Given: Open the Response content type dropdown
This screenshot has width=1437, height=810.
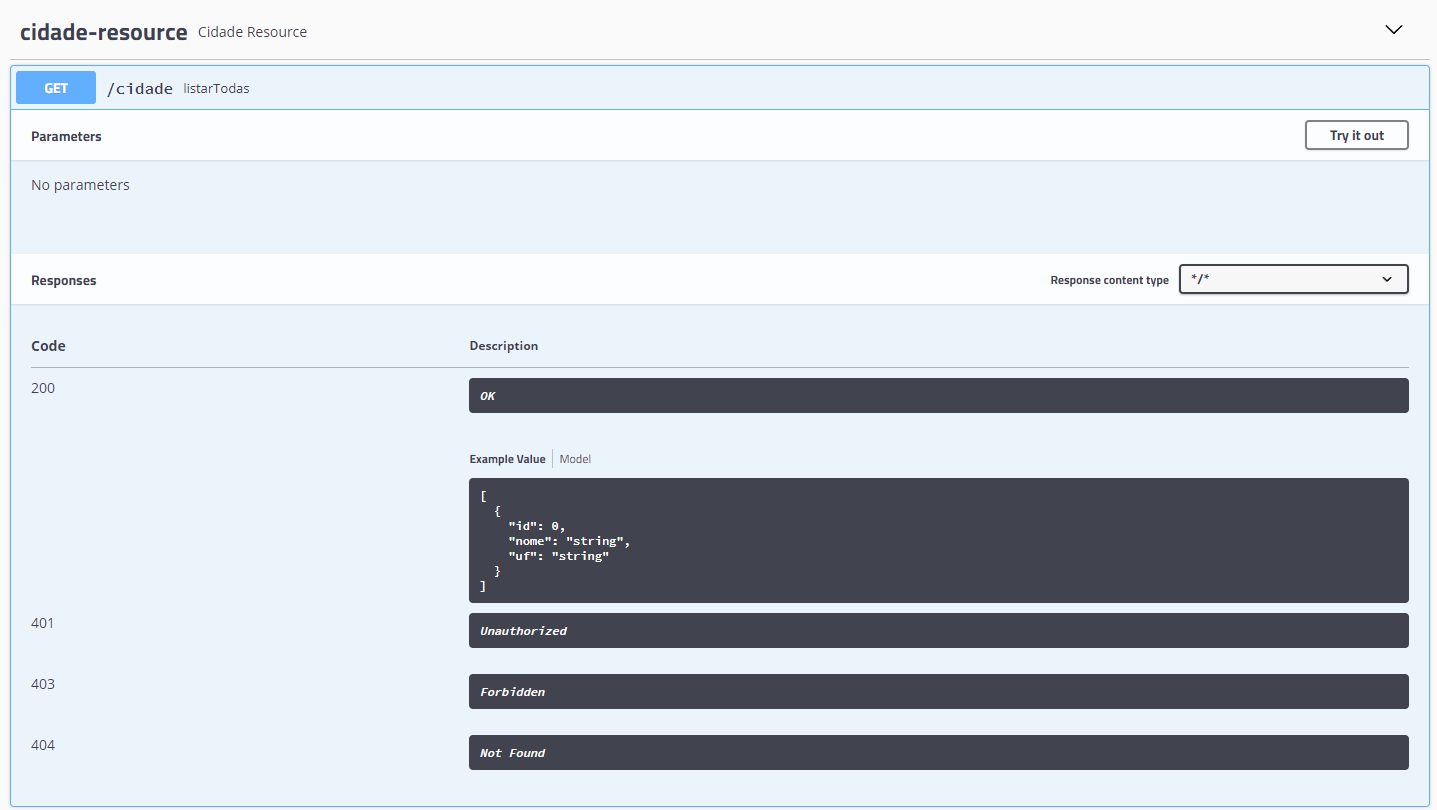Looking at the screenshot, I should pos(1293,279).
